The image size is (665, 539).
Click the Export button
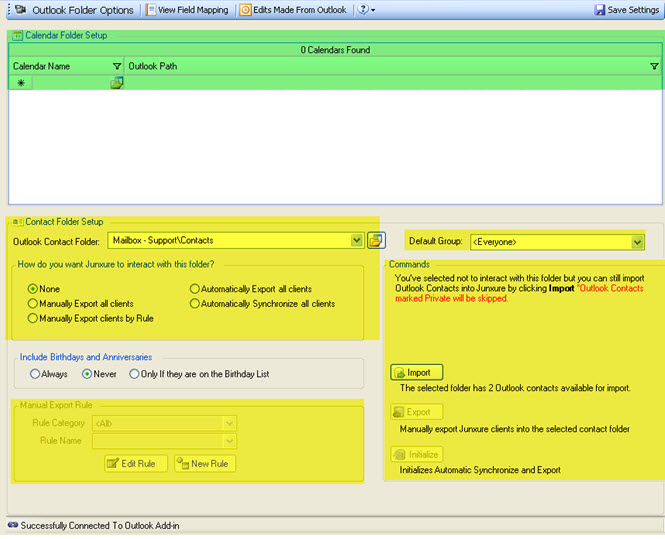pyautogui.click(x=416, y=412)
